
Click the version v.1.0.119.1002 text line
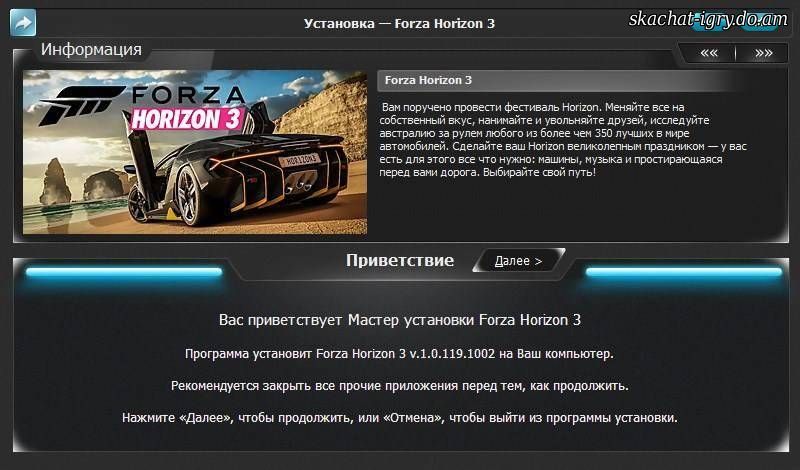(399, 354)
